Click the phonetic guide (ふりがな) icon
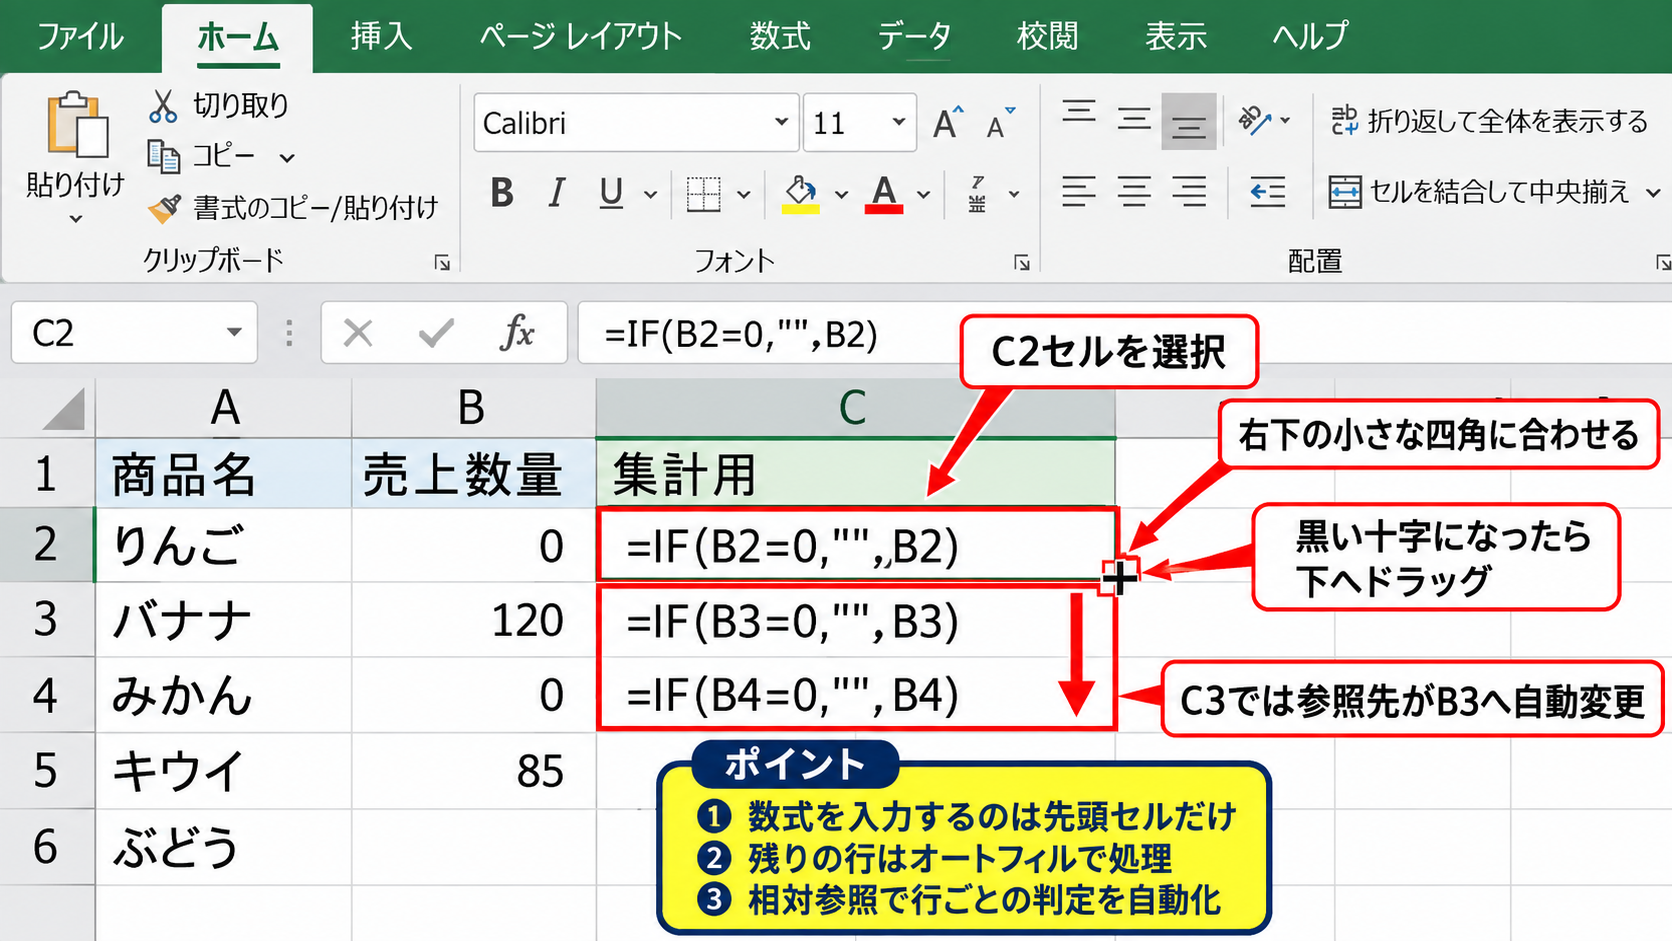The height and width of the screenshot is (941, 1672). coord(978,193)
